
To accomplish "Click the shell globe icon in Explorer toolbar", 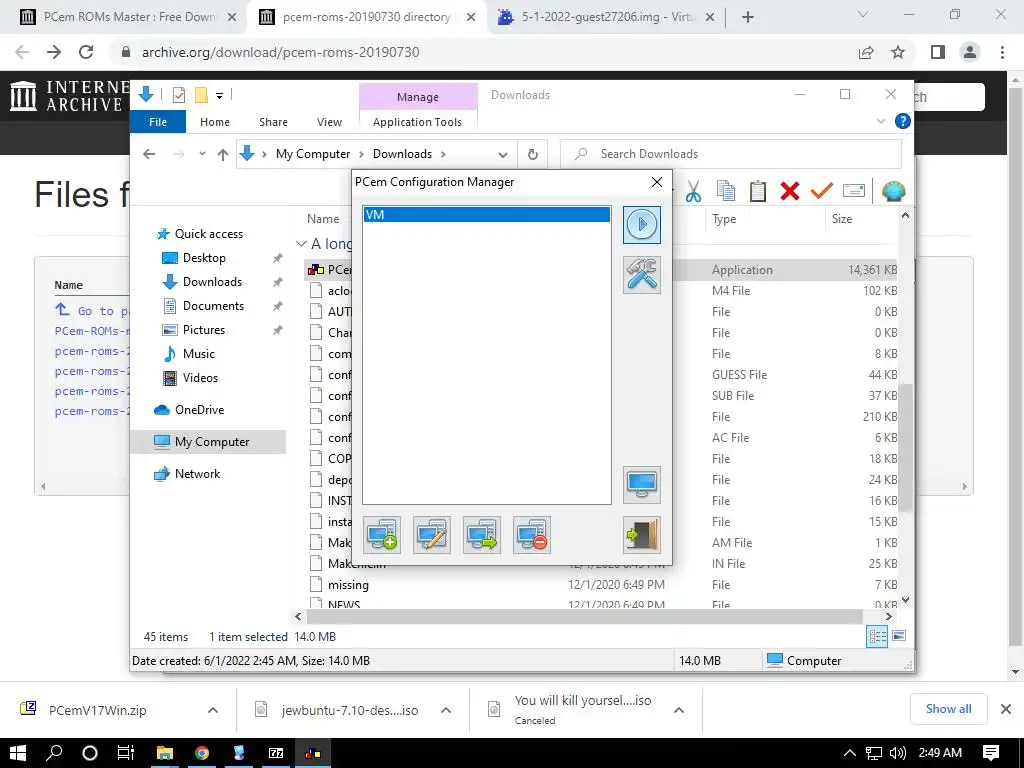I will (893, 191).
